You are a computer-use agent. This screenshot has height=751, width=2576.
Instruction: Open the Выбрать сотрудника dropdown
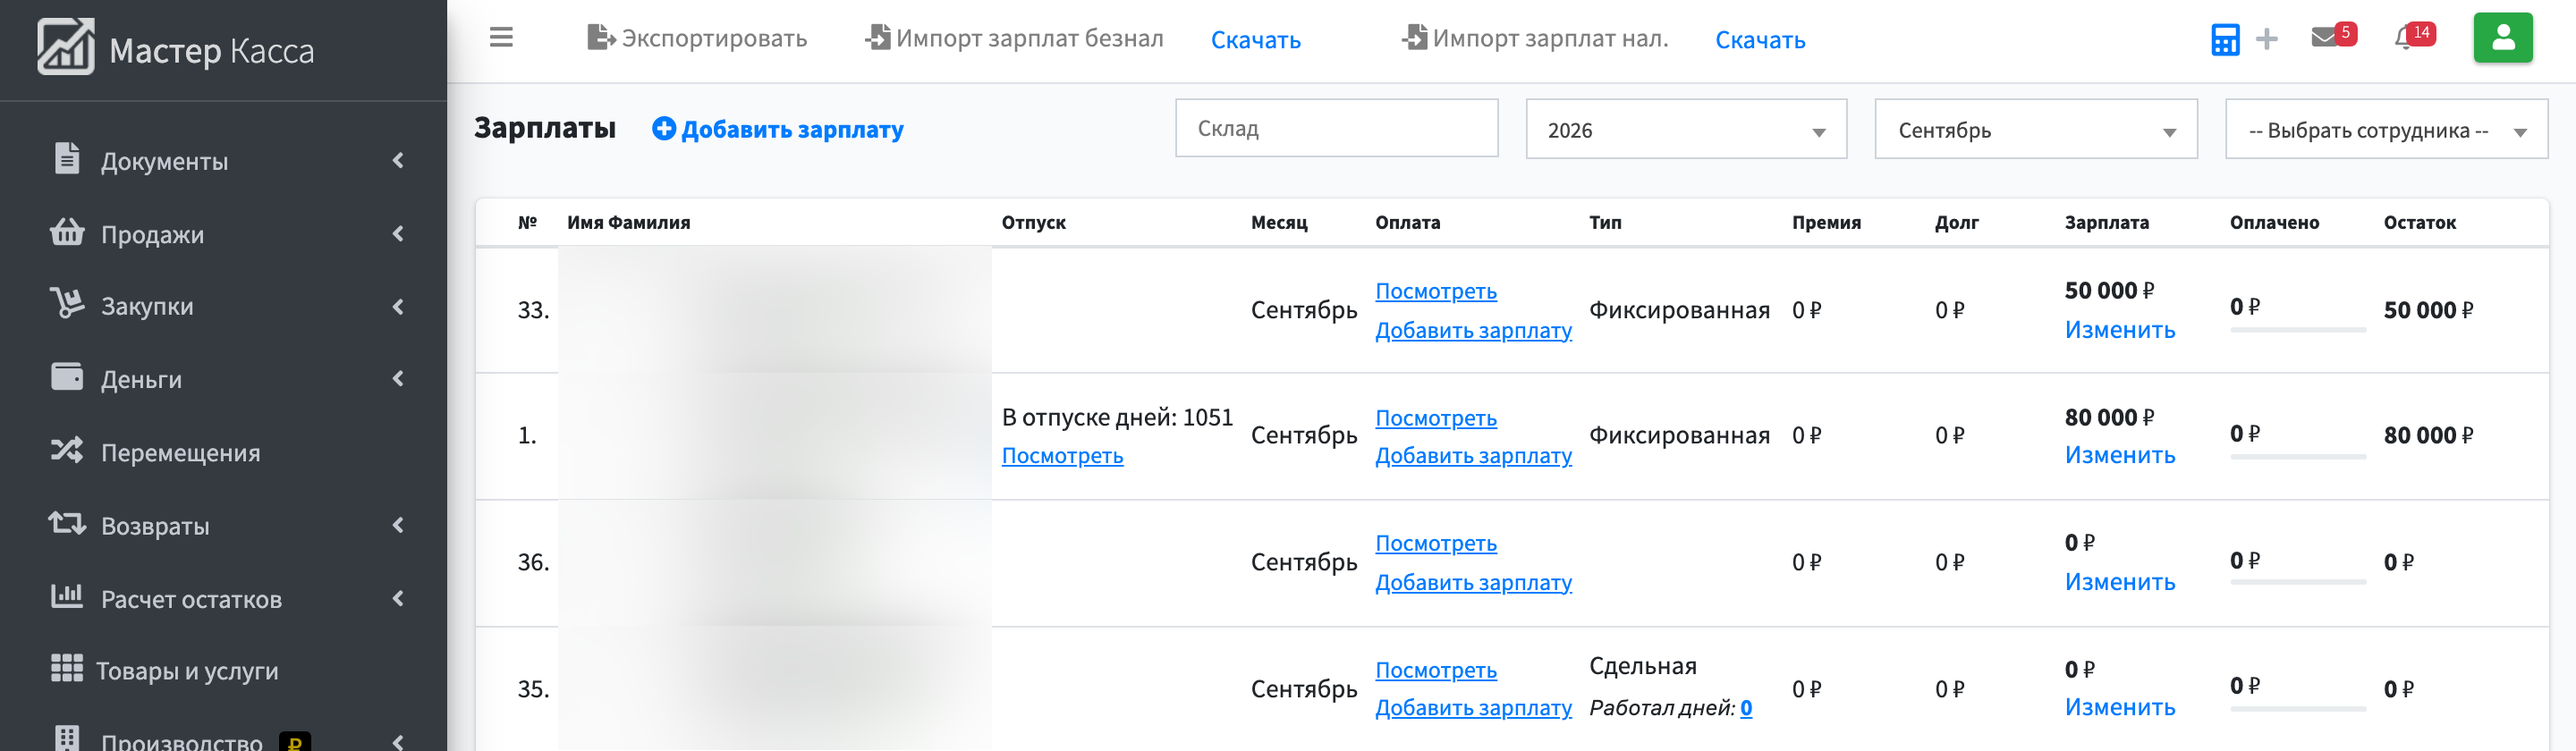(x=2386, y=129)
